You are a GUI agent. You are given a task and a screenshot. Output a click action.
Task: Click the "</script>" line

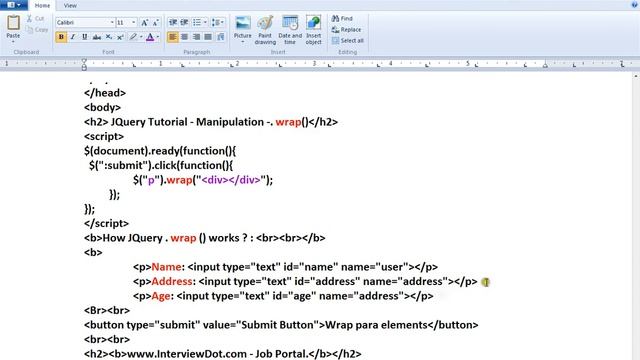(107, 224)
